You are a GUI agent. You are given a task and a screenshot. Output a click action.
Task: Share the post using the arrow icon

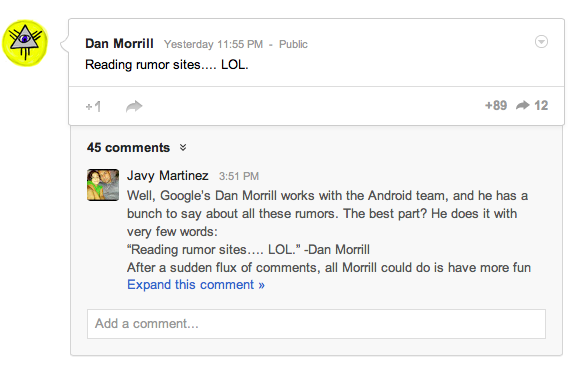click(x=134, y=106)
